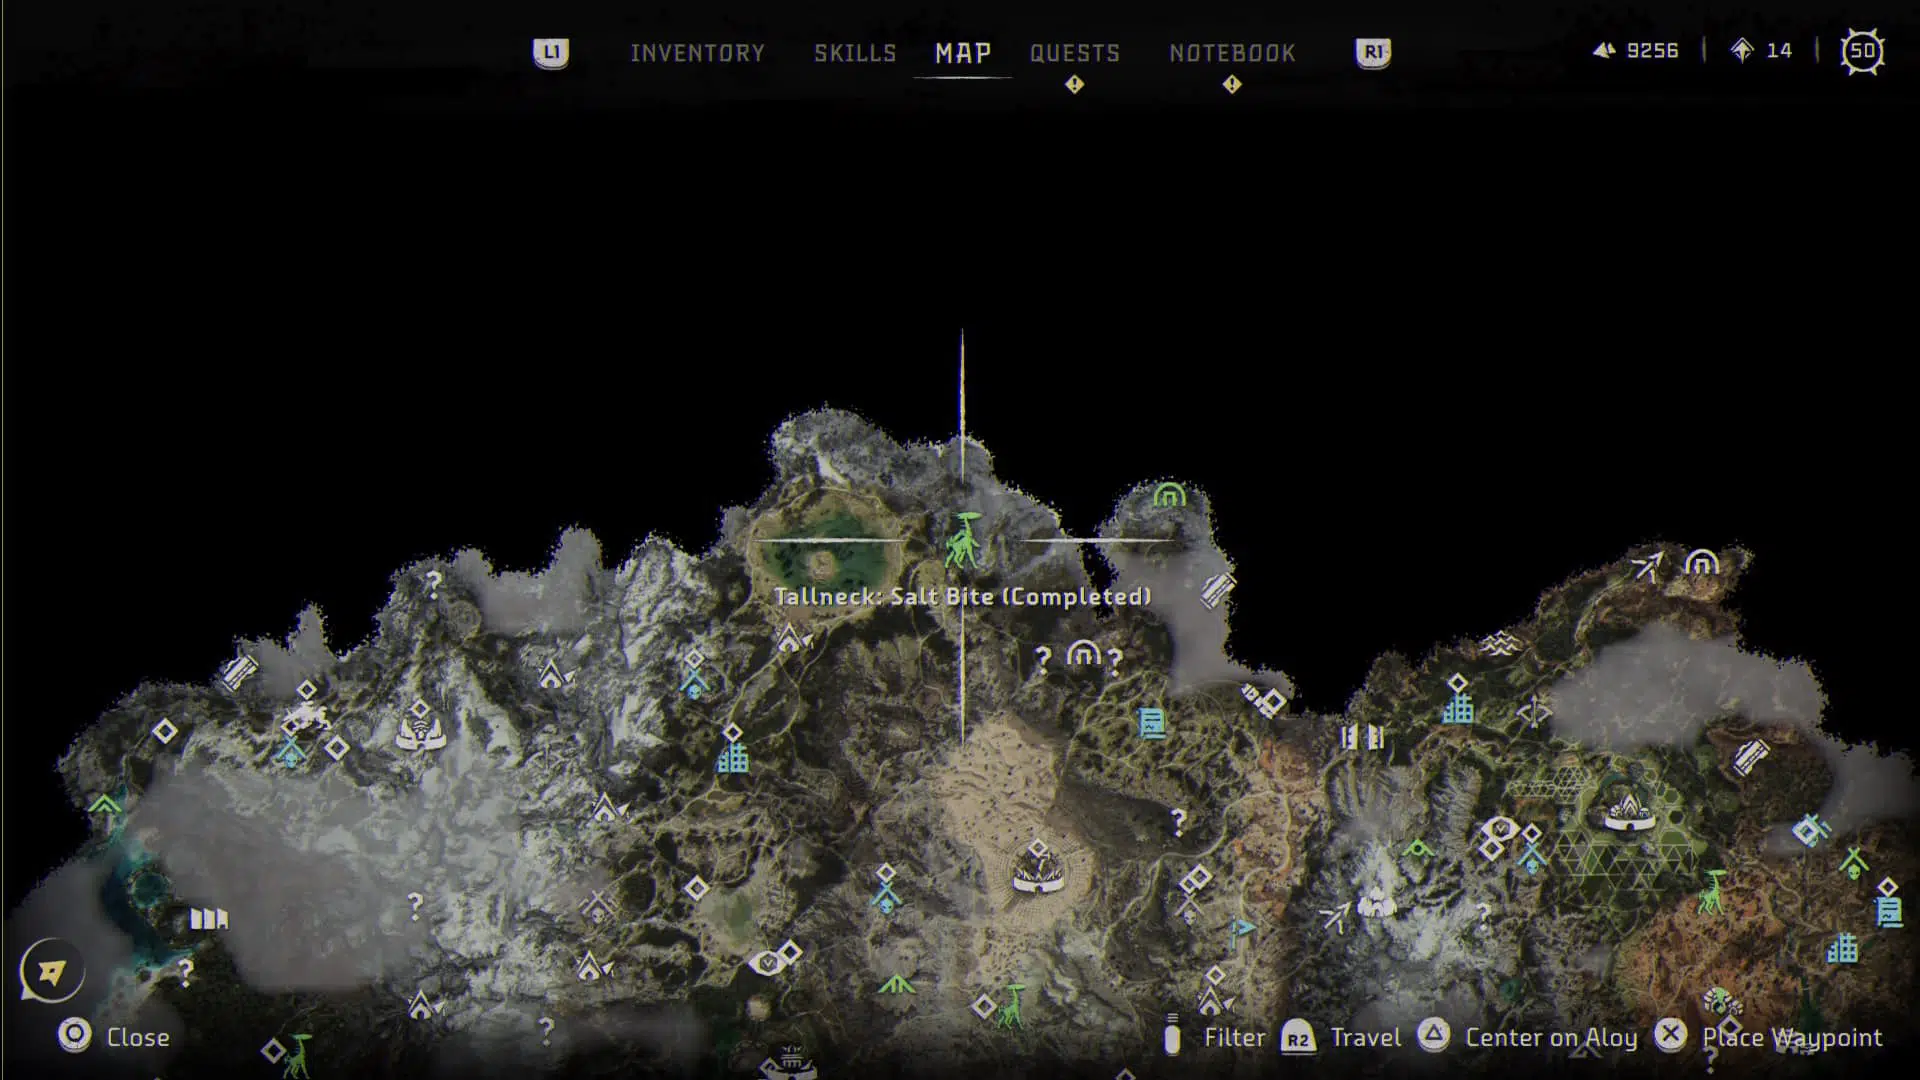Image resolution: width=1920 pixels, height=1080 pixels.
Task: Go to the Notebook tab
Action: tap(1232, 53)
